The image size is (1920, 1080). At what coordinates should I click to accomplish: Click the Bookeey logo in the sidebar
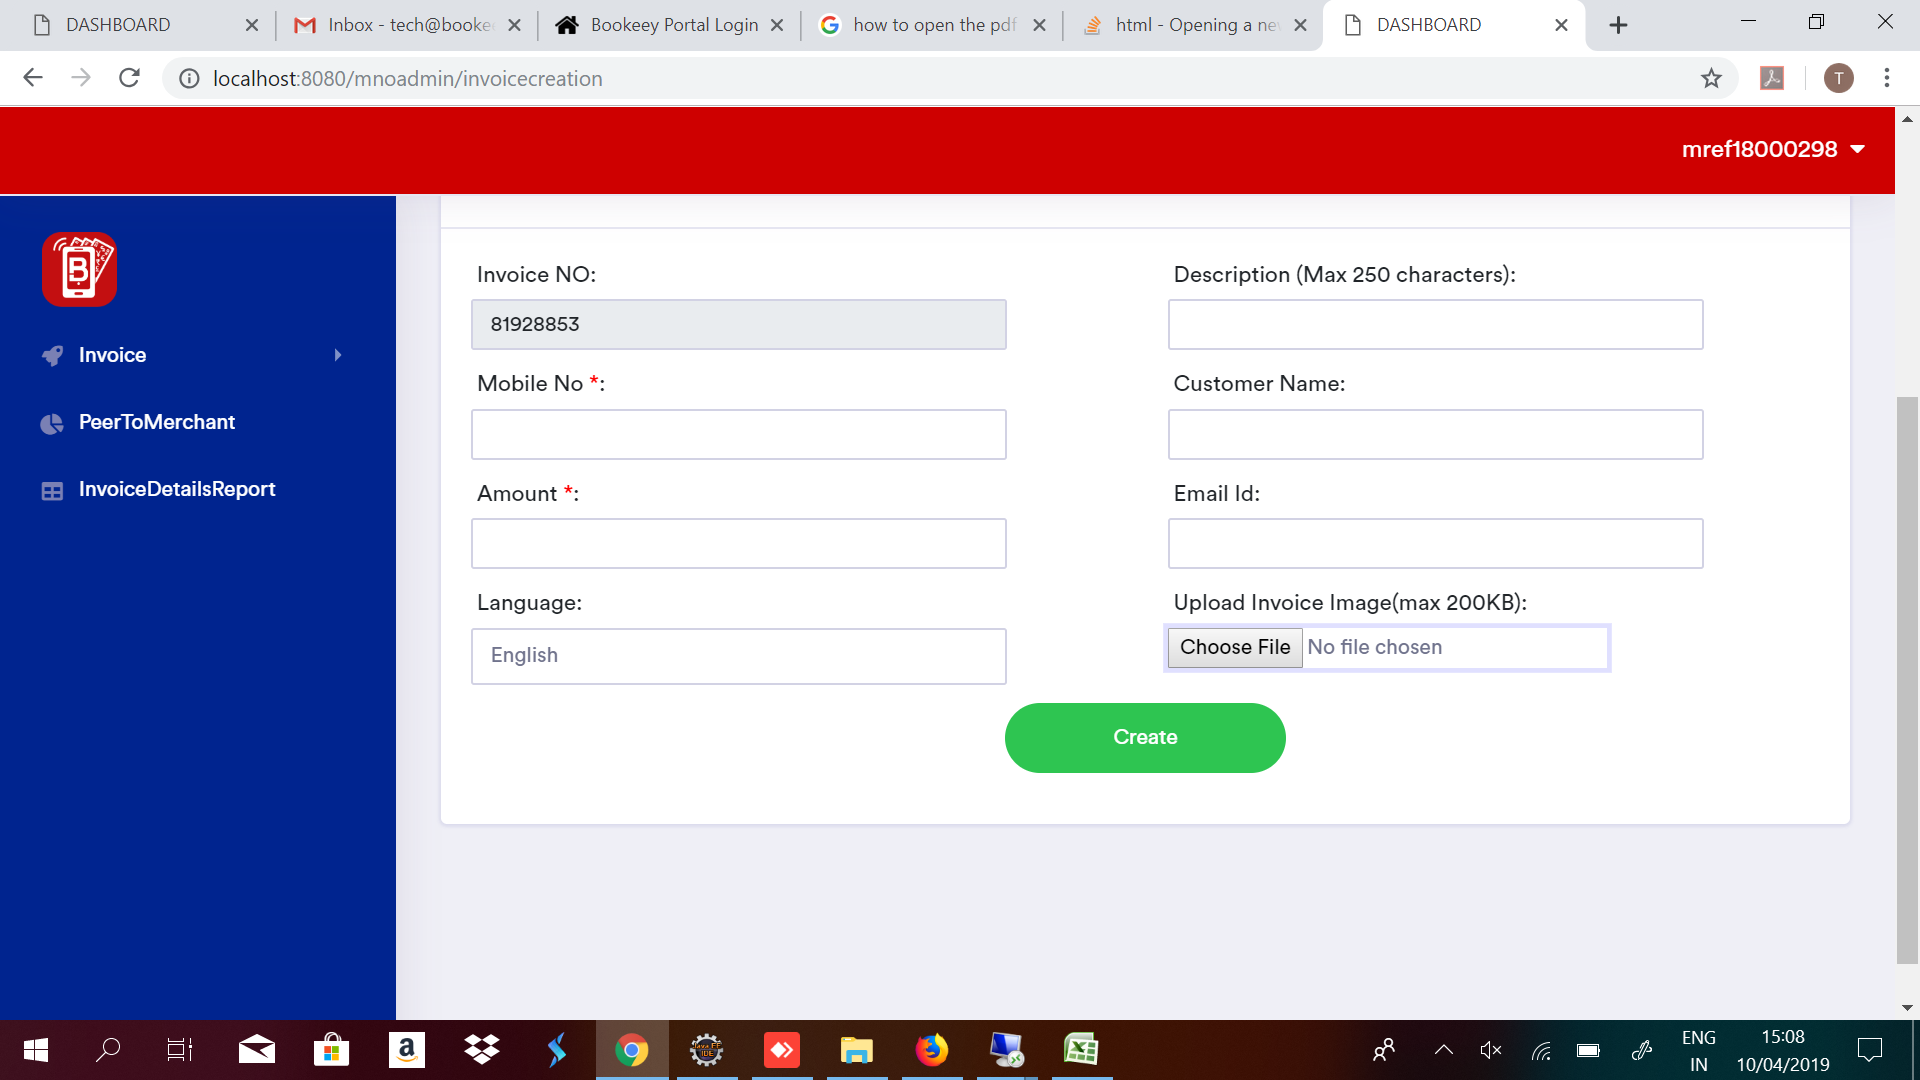[79, 270]
